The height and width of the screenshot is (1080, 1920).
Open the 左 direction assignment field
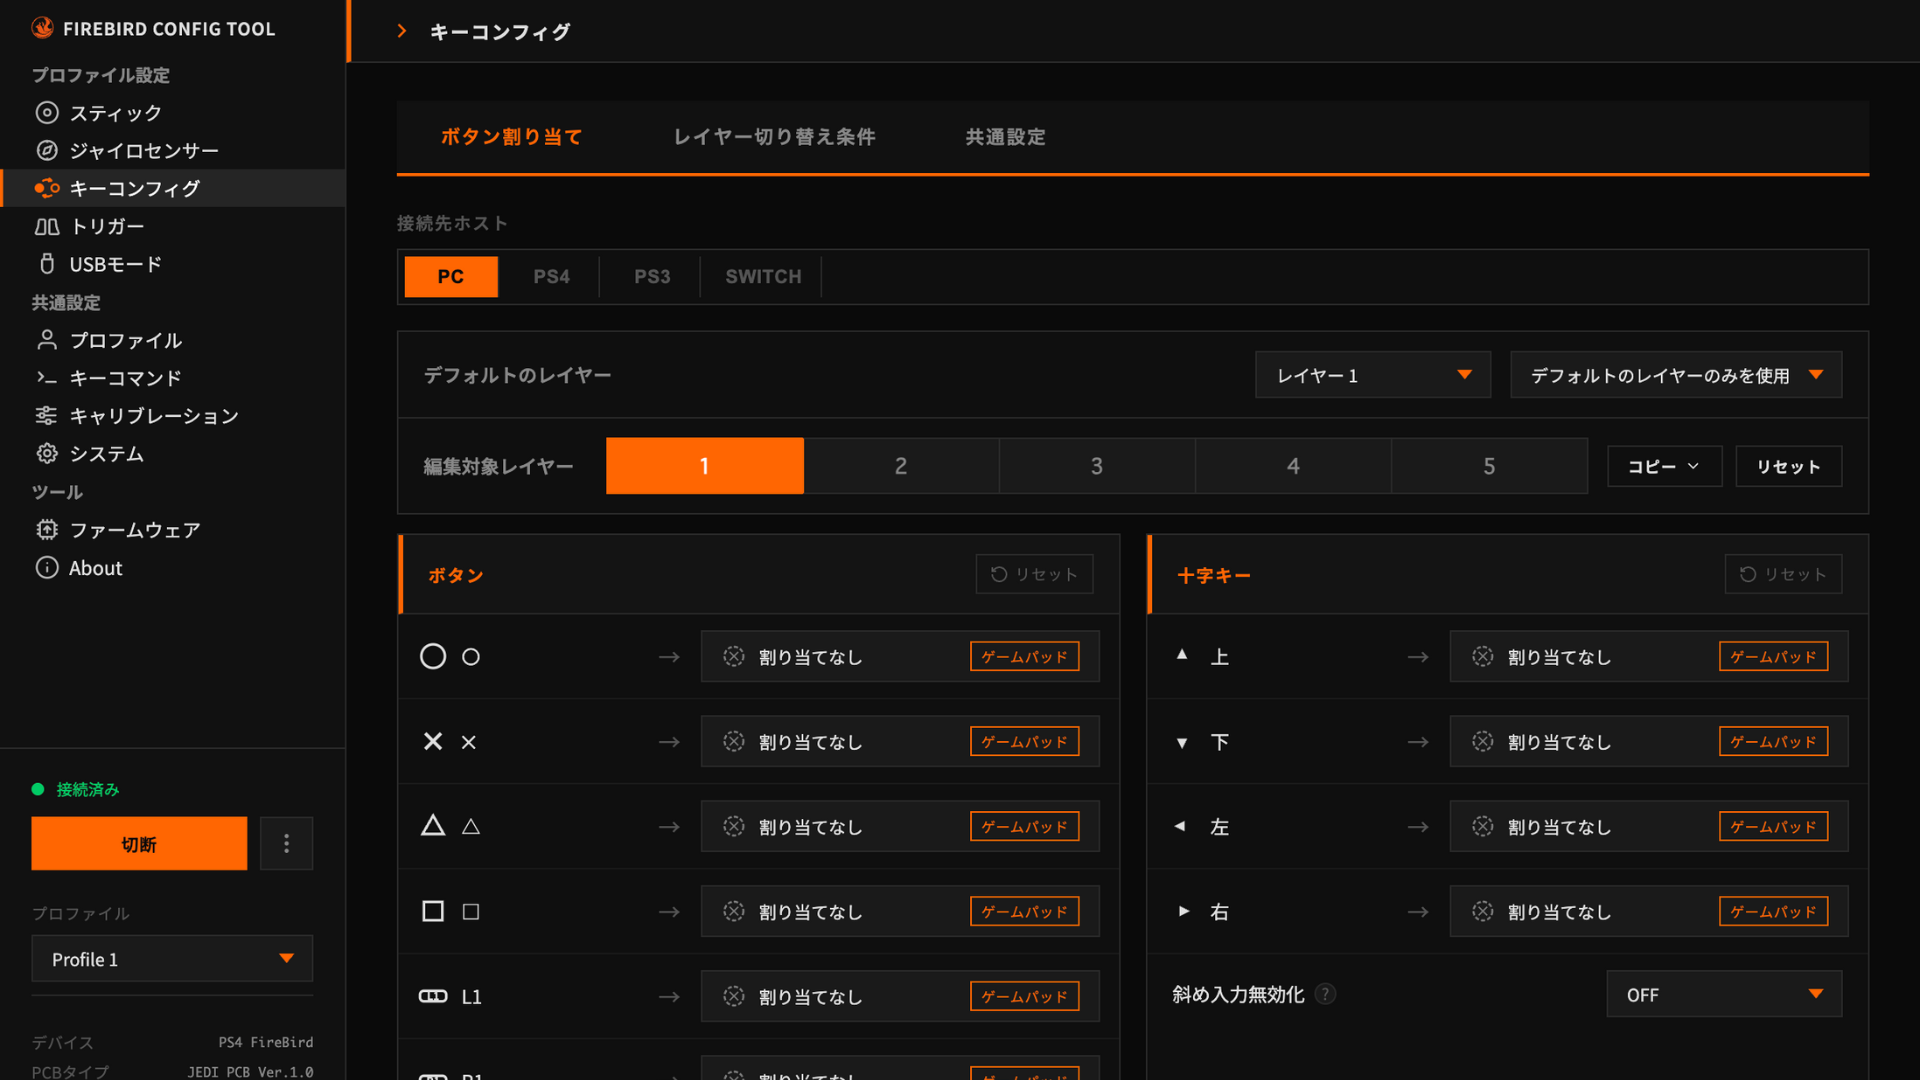[1649, 826]
